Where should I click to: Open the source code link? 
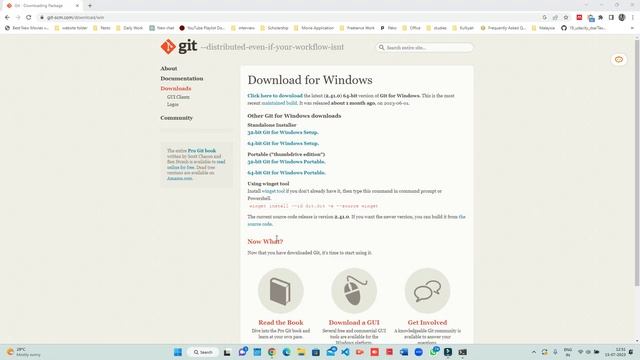pos(260,224)
